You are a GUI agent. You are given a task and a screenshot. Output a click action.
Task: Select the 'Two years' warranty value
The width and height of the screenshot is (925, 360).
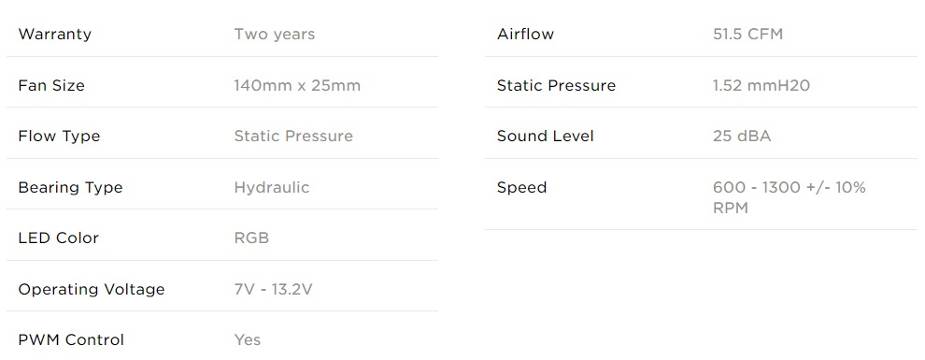pos(274,34)
